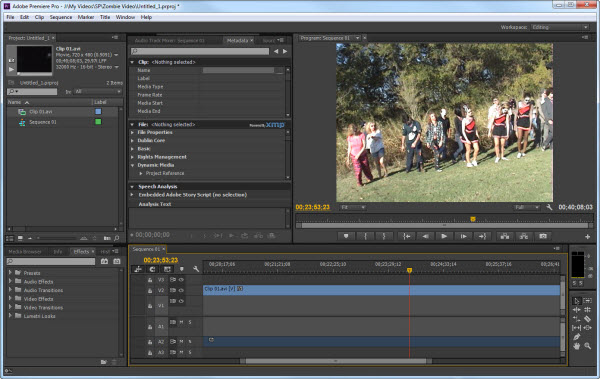Screen dimensions: 600x379
Task: Toggle timeline Snap button
Action: pos(152,269)
